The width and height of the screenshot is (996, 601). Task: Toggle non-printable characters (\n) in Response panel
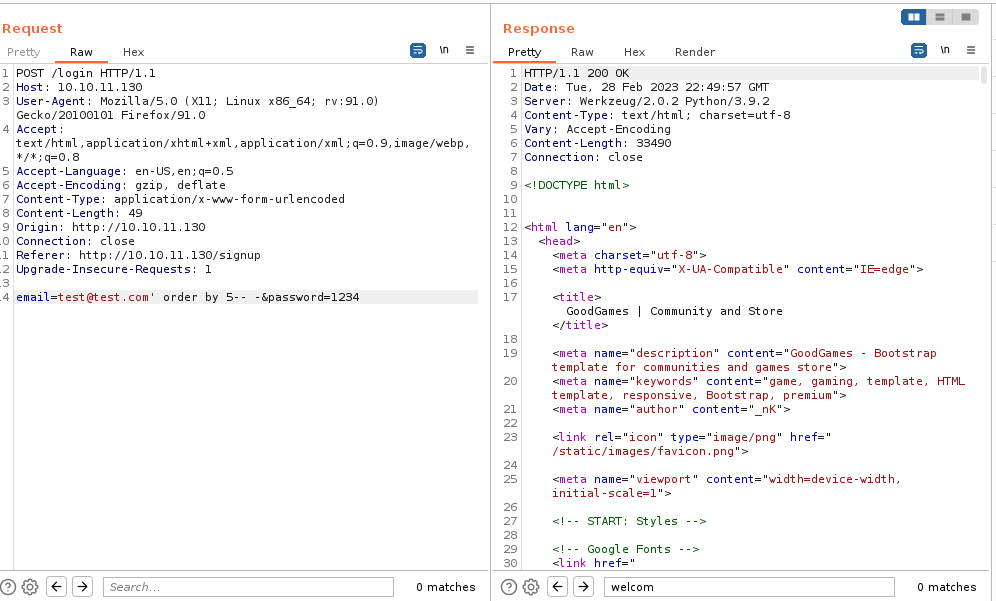945,50
